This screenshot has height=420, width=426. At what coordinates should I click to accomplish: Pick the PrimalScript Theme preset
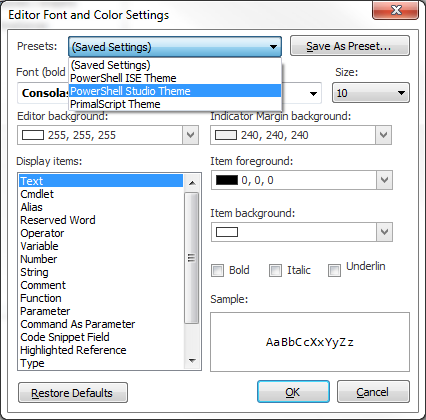[x=175, y=104]
